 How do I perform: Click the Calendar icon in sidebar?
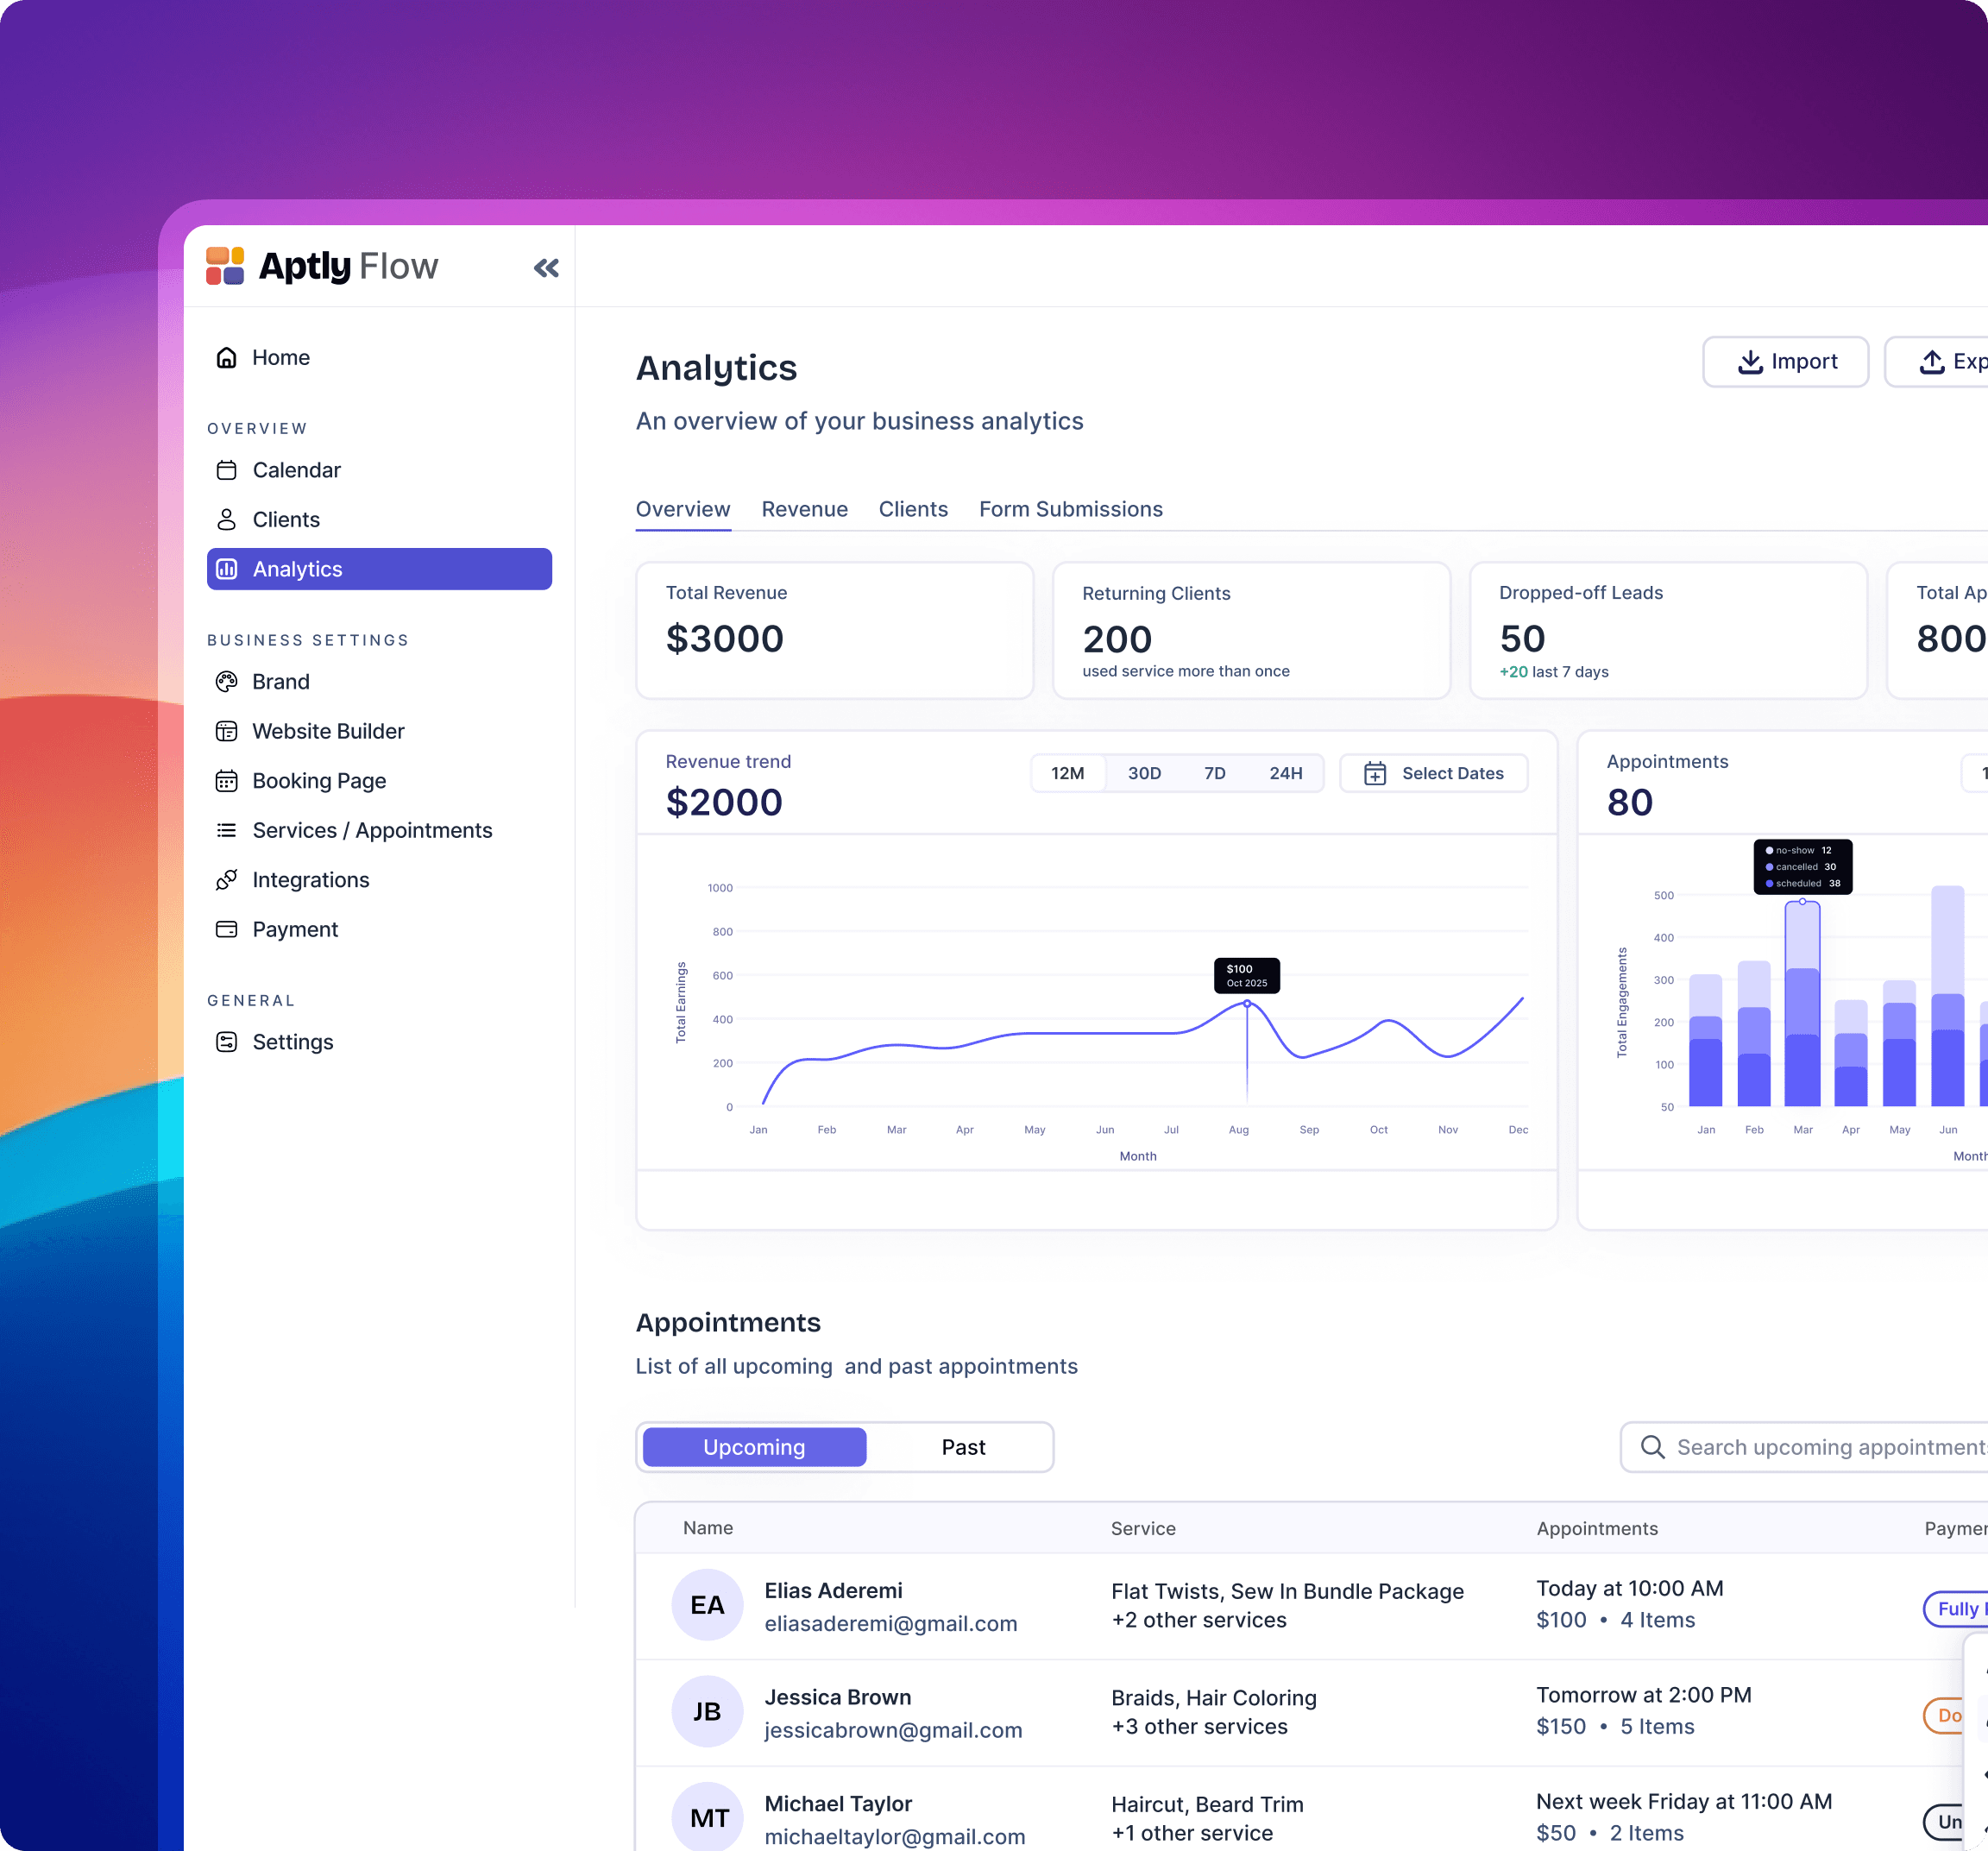[227, 470]
